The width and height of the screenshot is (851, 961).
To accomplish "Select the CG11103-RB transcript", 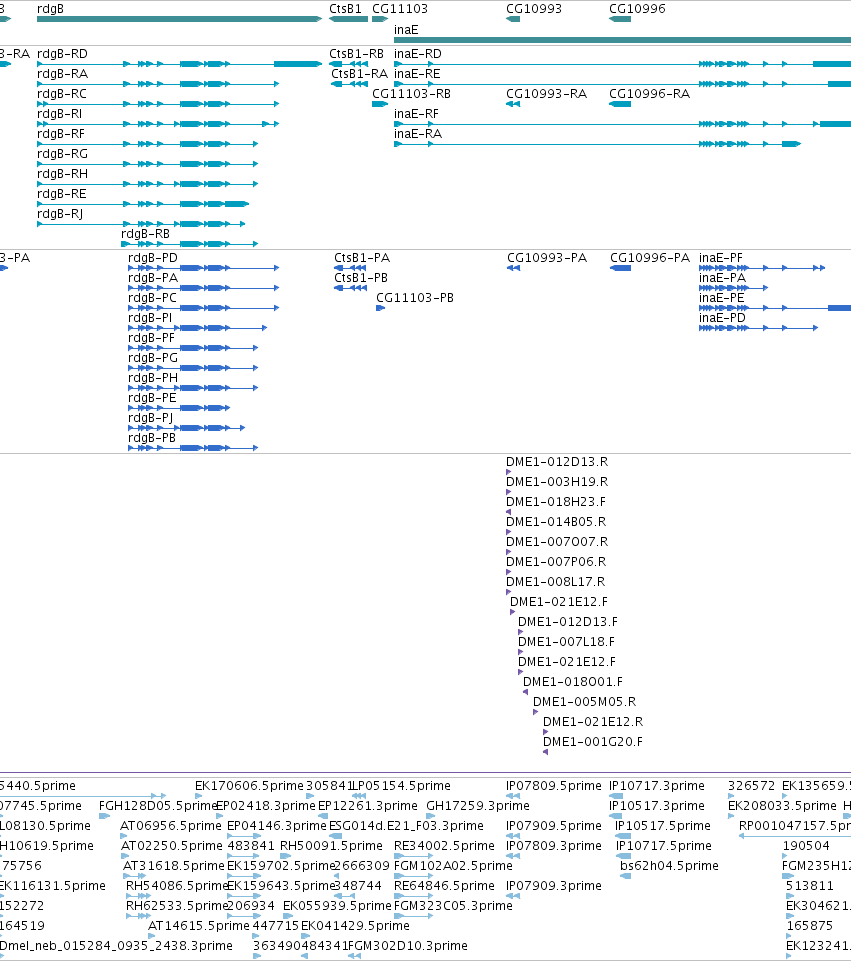I will (x=412, y=94).
